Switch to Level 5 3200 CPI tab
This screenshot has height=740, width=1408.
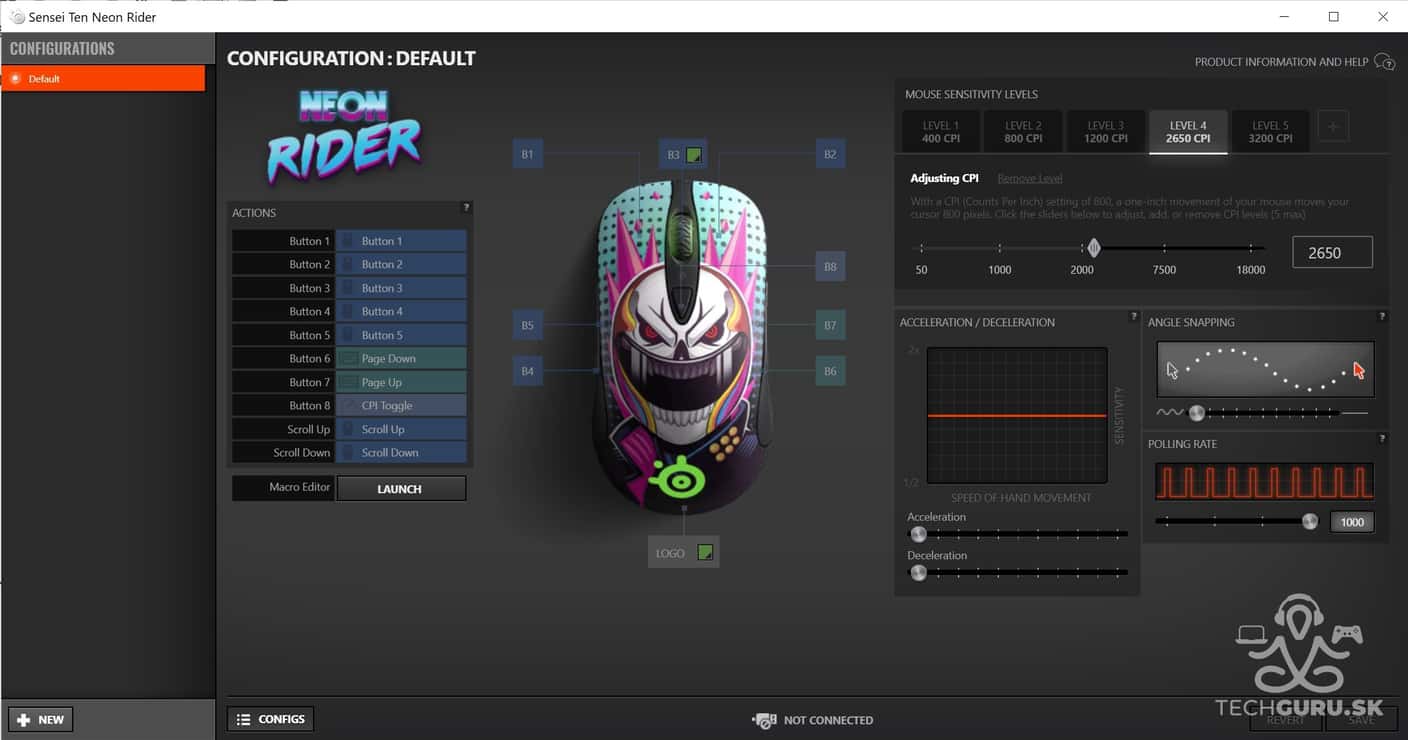pyautogui.click(x=1270, y=132)
